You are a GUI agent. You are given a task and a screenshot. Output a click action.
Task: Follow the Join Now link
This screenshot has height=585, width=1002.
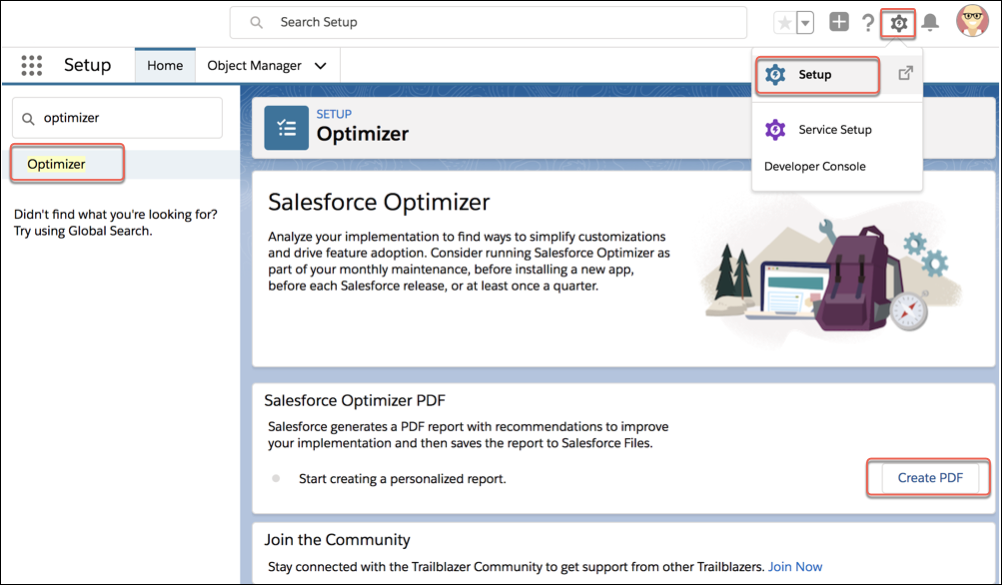click(795, 567)
